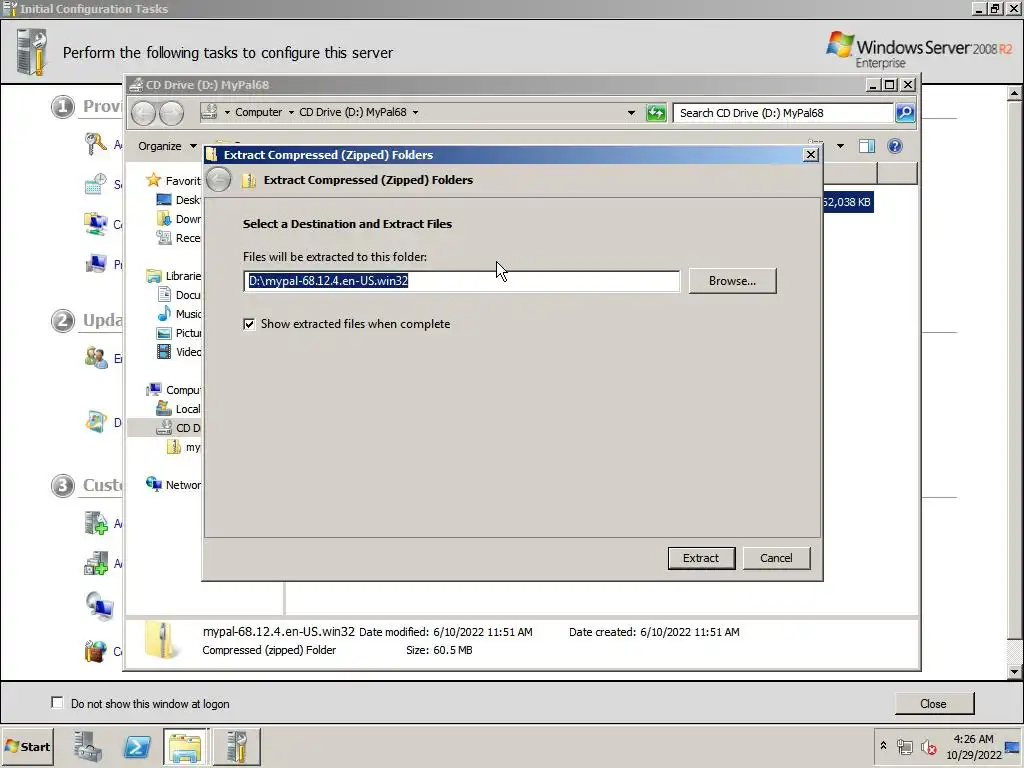
Task: Open Explorer Help icon
Action: (895, 146)
